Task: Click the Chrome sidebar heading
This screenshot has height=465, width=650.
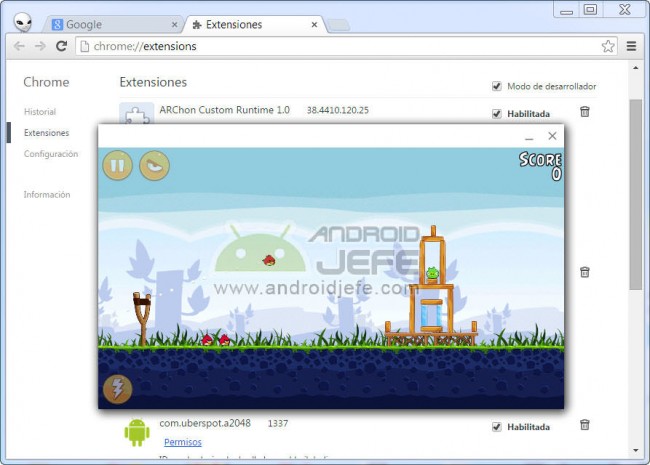Action: 46,82
